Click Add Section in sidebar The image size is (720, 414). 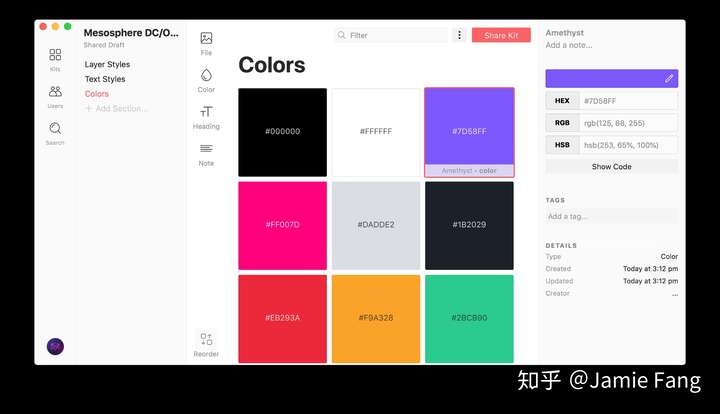[x=116, y=108]
